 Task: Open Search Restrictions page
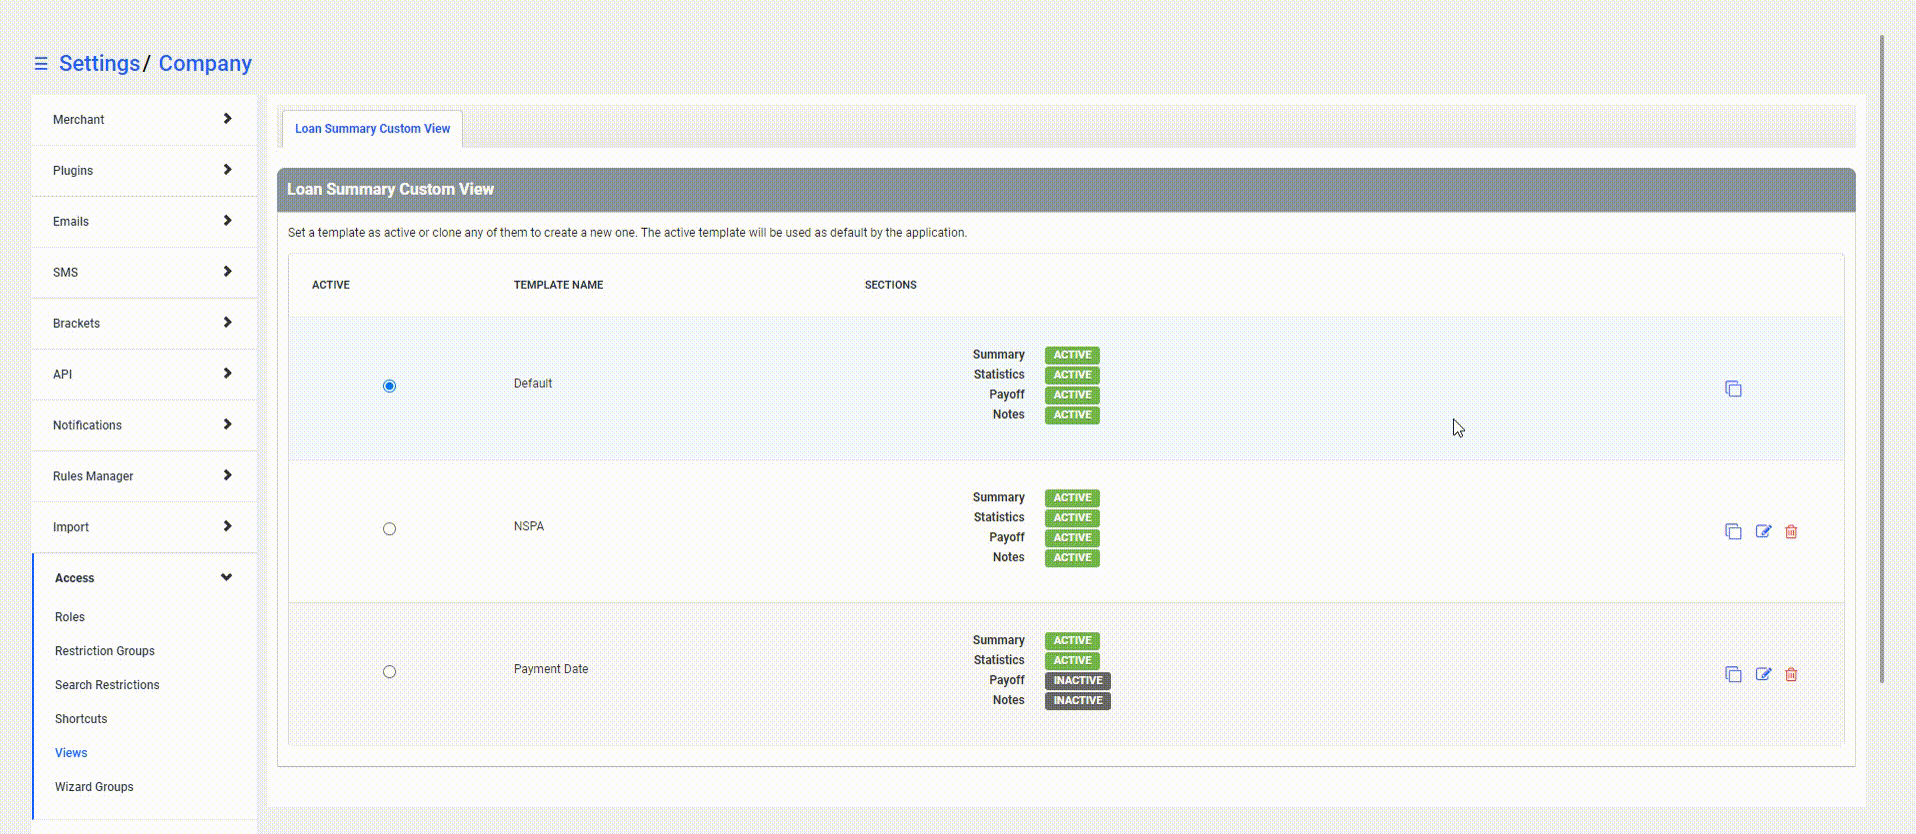click(107, 685)
